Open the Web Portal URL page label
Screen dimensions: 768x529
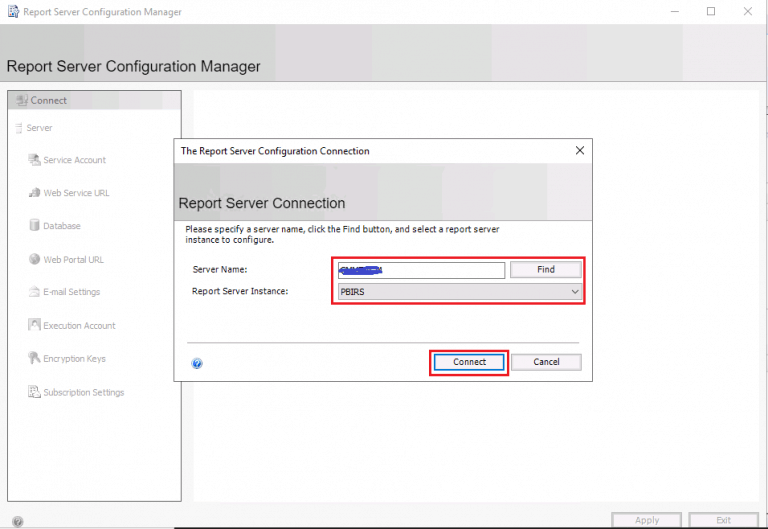pos(73,260)
